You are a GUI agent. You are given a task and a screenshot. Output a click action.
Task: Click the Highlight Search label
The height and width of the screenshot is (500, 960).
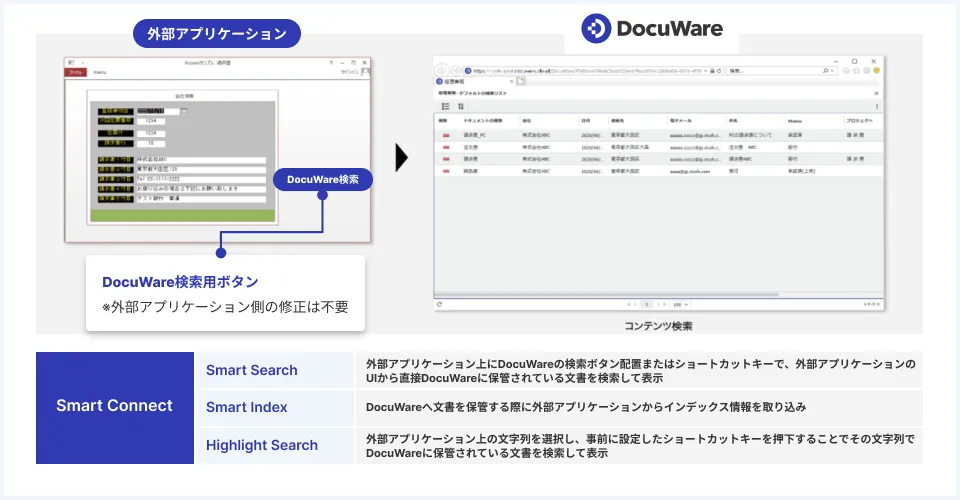click(x=261, y=445)
